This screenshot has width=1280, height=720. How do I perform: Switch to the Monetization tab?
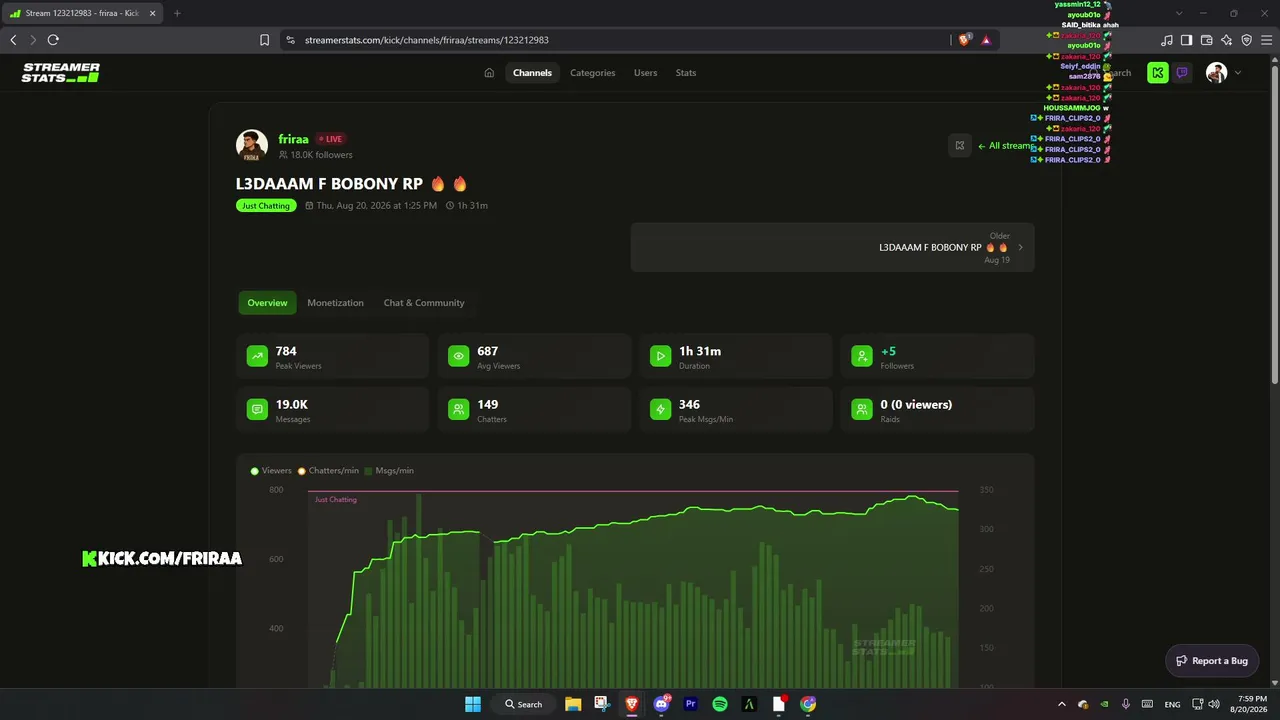click(335, 303)
